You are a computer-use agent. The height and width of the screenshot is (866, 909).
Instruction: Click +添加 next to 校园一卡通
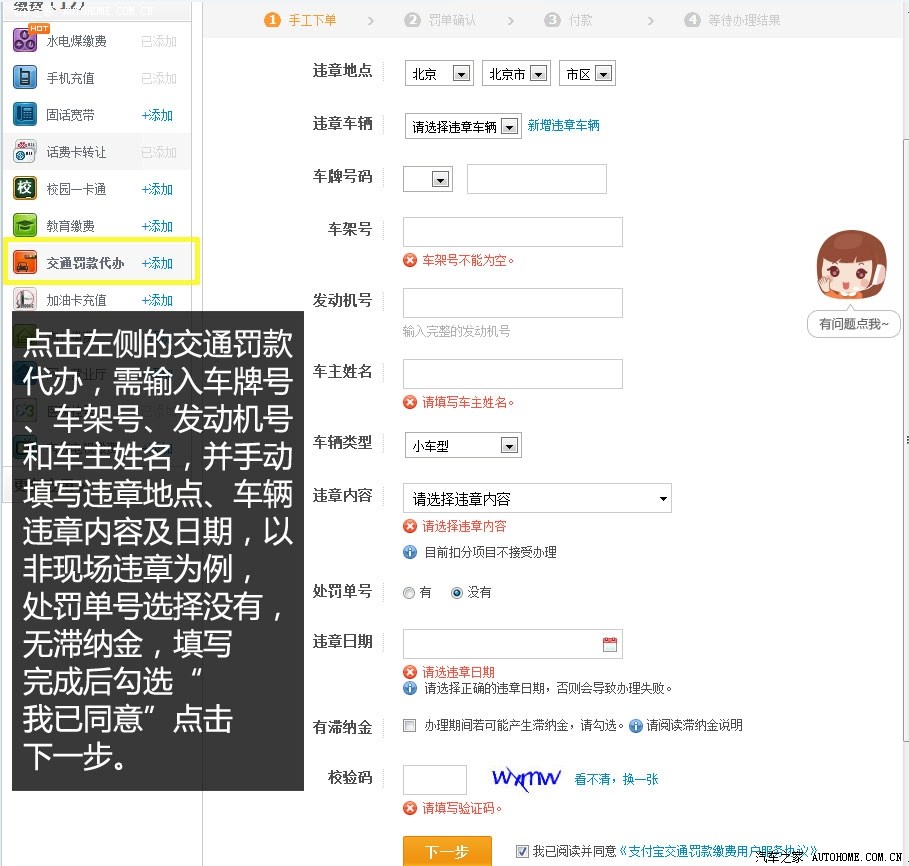click(x=157, y=189)
